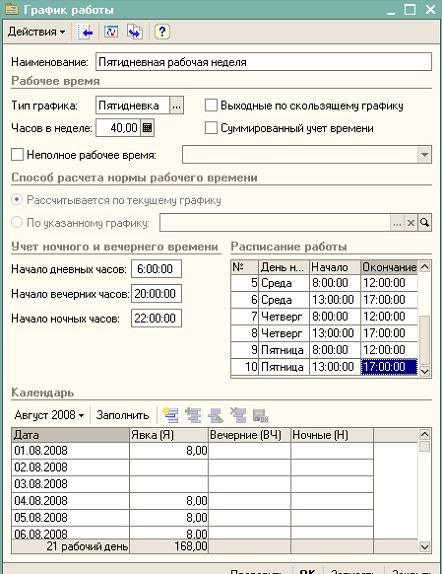Click the Вечерние (ВЧ) column header
Screen dimensions: 442x574
tap(250, 435)
